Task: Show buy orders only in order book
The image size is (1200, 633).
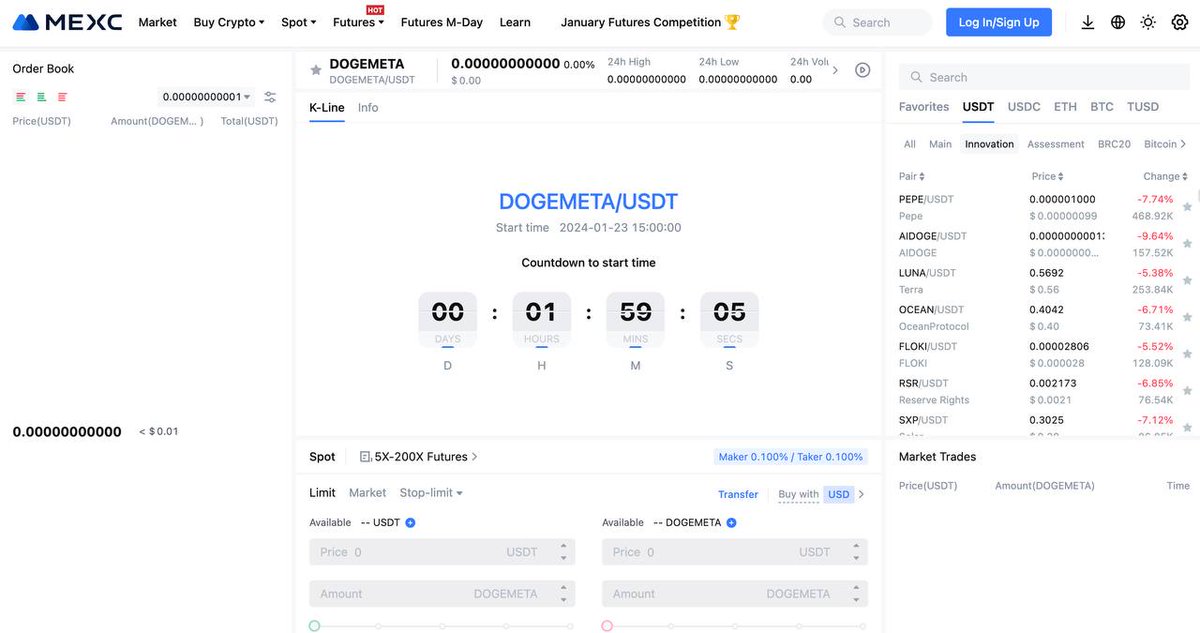Action: [x=42, y=97]
